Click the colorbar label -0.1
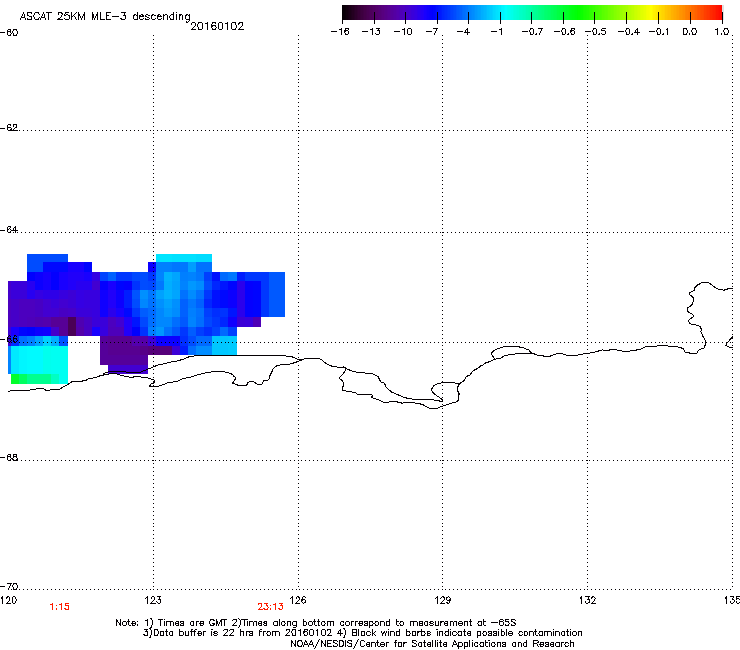Screen dimensions: 740x650 tap(659, 32)
